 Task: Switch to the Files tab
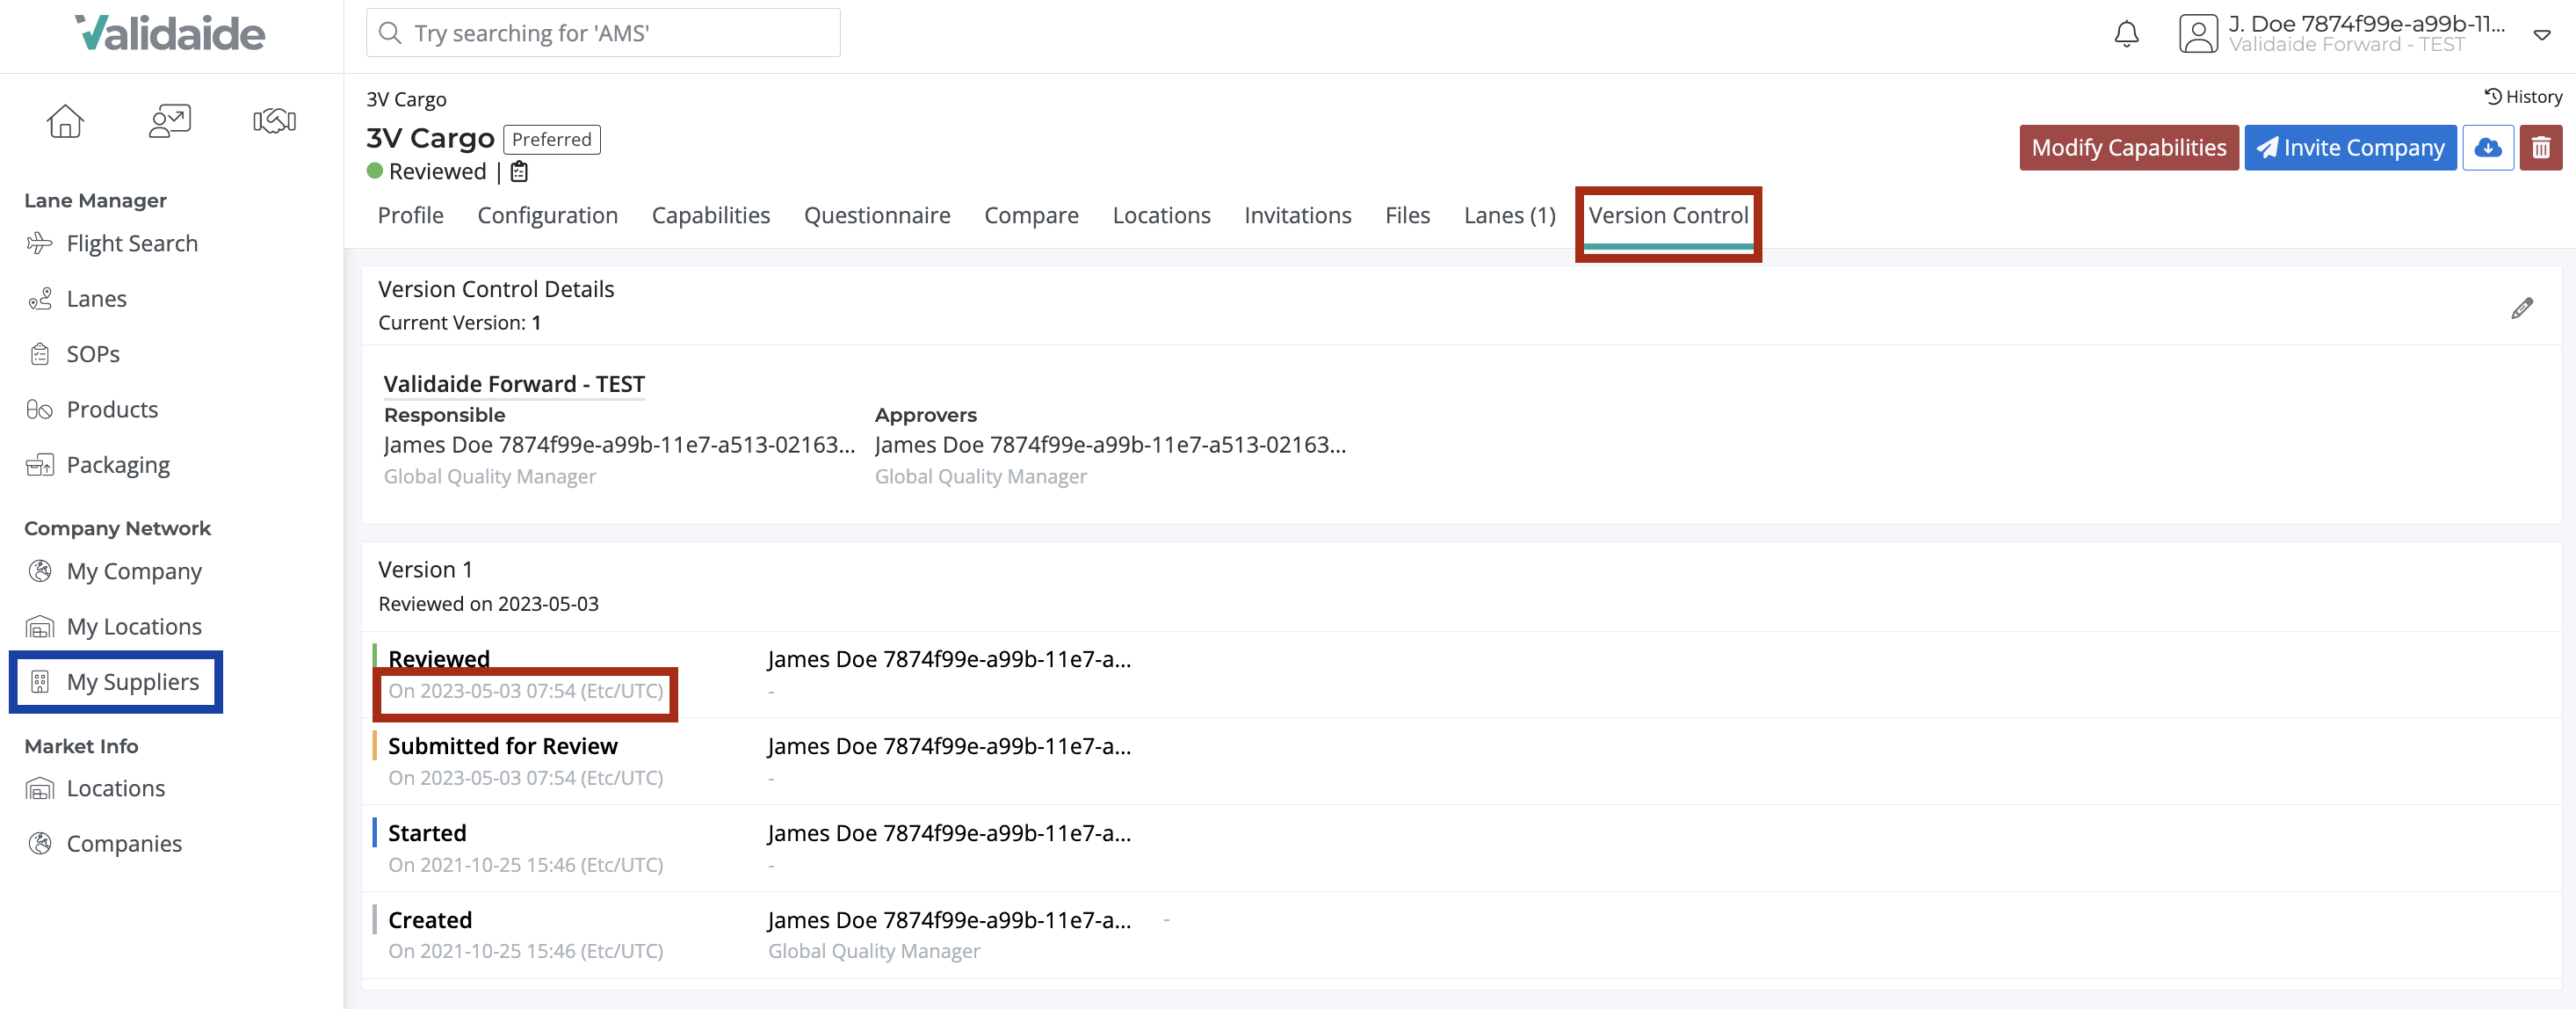point(1407,215)
